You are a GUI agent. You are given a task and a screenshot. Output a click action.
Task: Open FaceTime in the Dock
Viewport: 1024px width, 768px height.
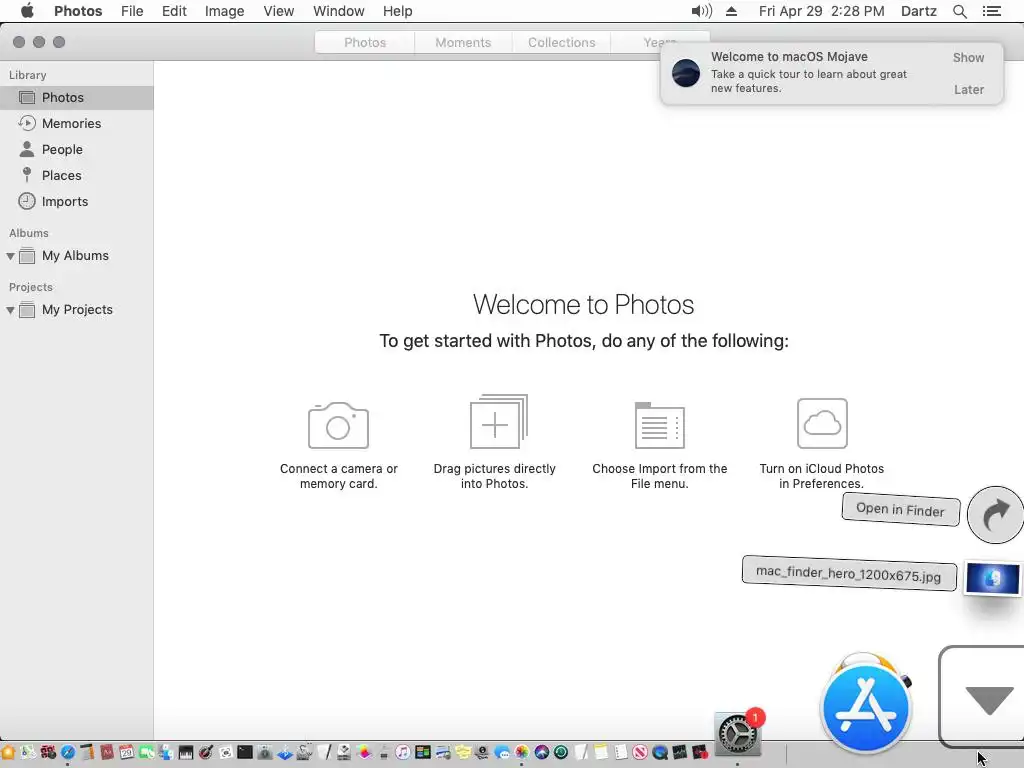pos(147,752)
